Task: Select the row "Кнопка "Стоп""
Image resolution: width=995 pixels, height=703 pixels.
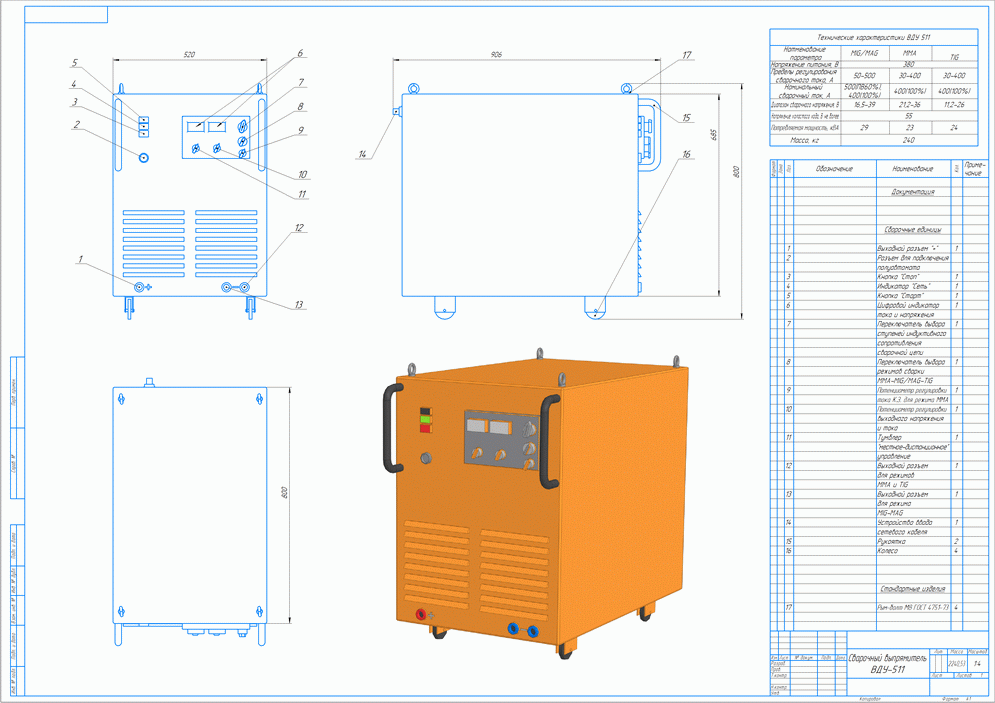Action: [x=879, y=277]
